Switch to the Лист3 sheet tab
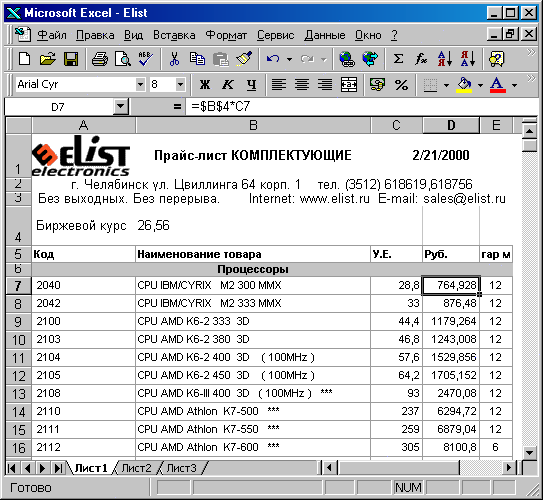The height and width of the screenshot is (500, 543). (x=181, y=468)
